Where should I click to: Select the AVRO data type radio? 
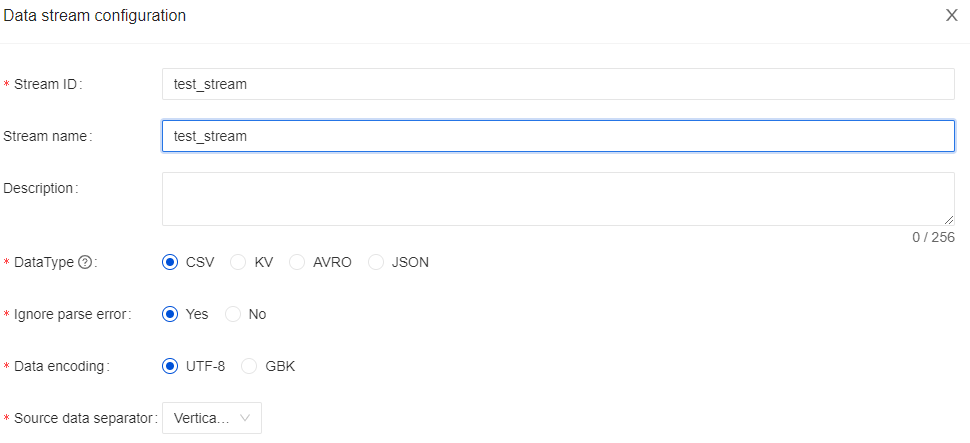[297, 262]
